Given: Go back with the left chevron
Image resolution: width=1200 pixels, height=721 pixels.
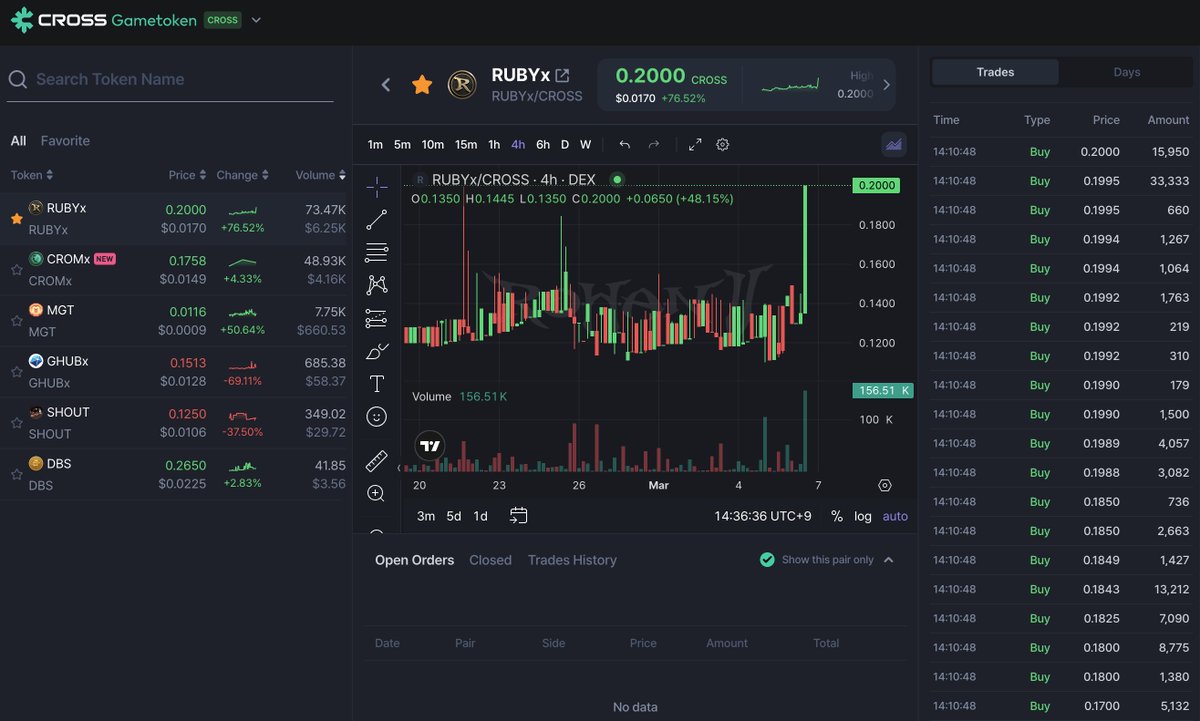Looking at the screenshot, I should coord(386,85).
